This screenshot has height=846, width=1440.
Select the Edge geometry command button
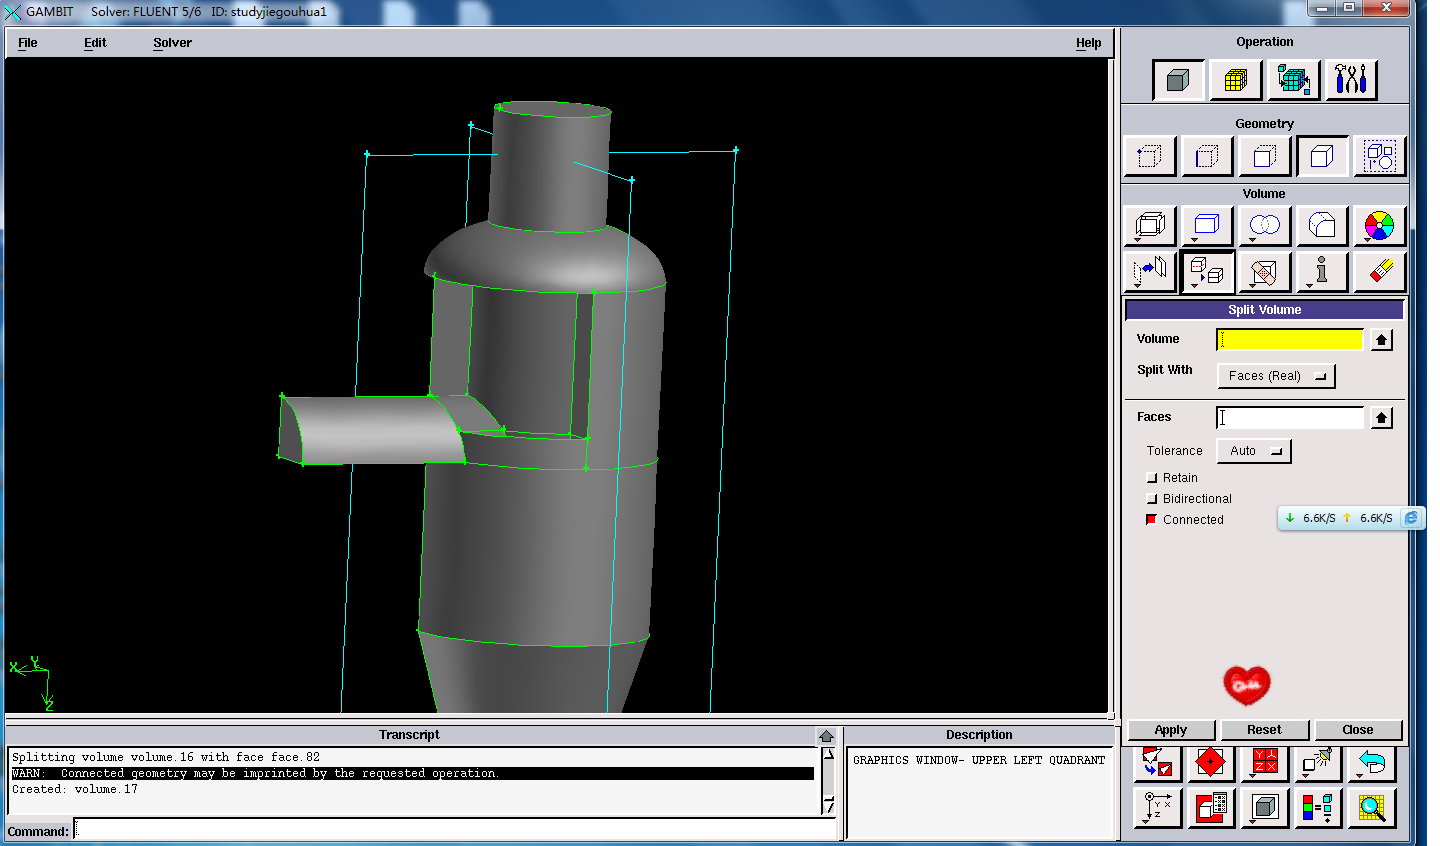tap(1207, 157)
